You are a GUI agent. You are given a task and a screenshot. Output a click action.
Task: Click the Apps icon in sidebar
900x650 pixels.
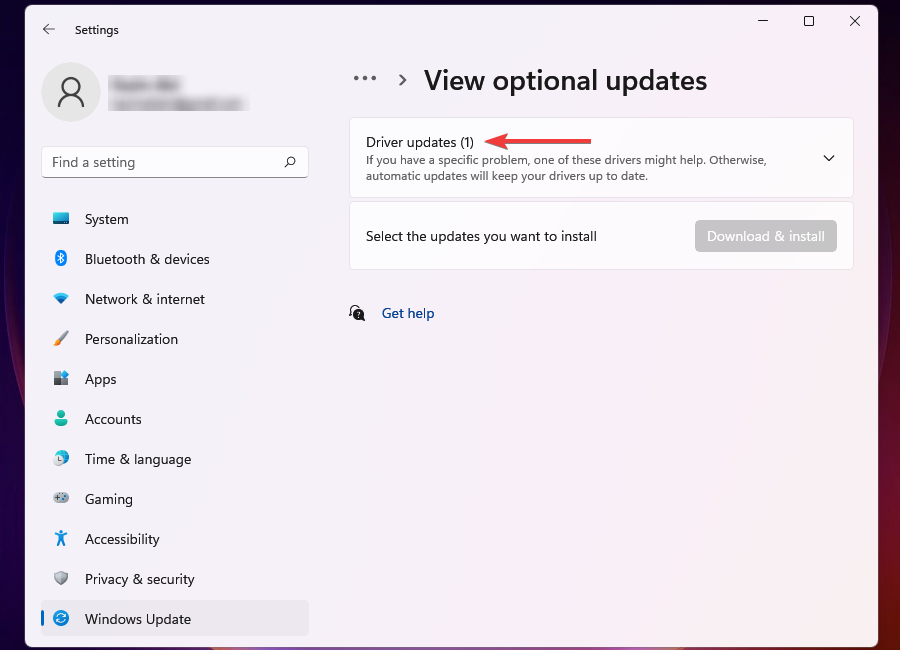[61, 379]
